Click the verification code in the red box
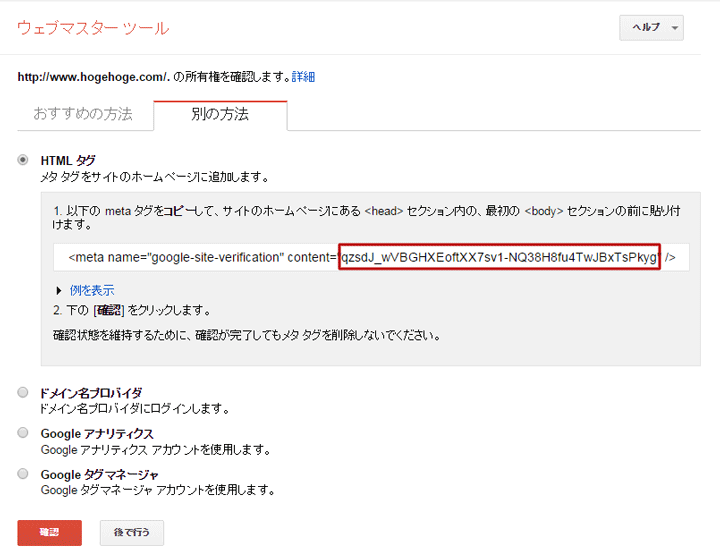Viewport: 720px width, 550px height. pos(499,258)
